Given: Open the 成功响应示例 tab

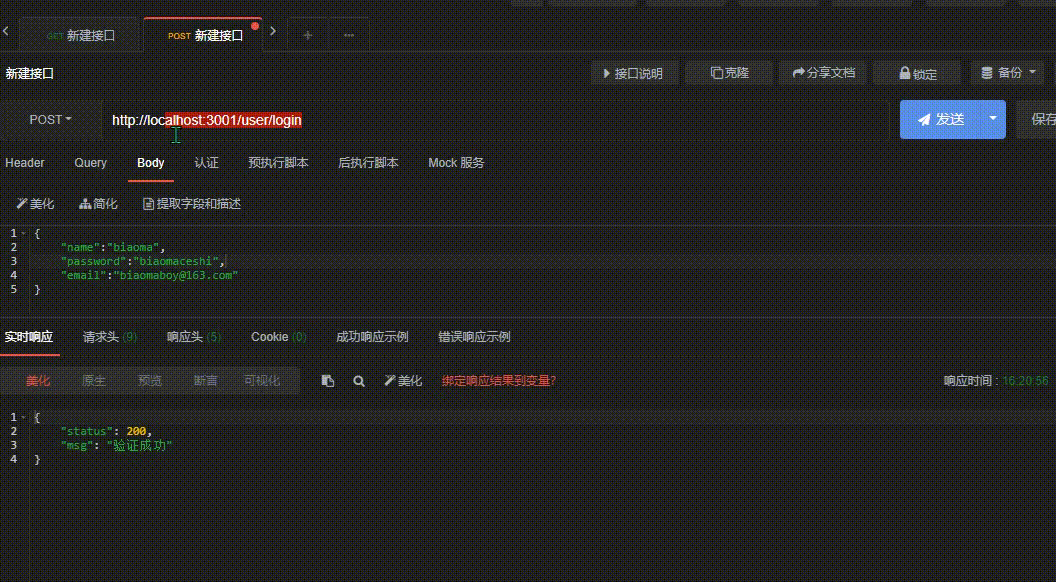Looking at the screenshot, I should tap(372, 337).
